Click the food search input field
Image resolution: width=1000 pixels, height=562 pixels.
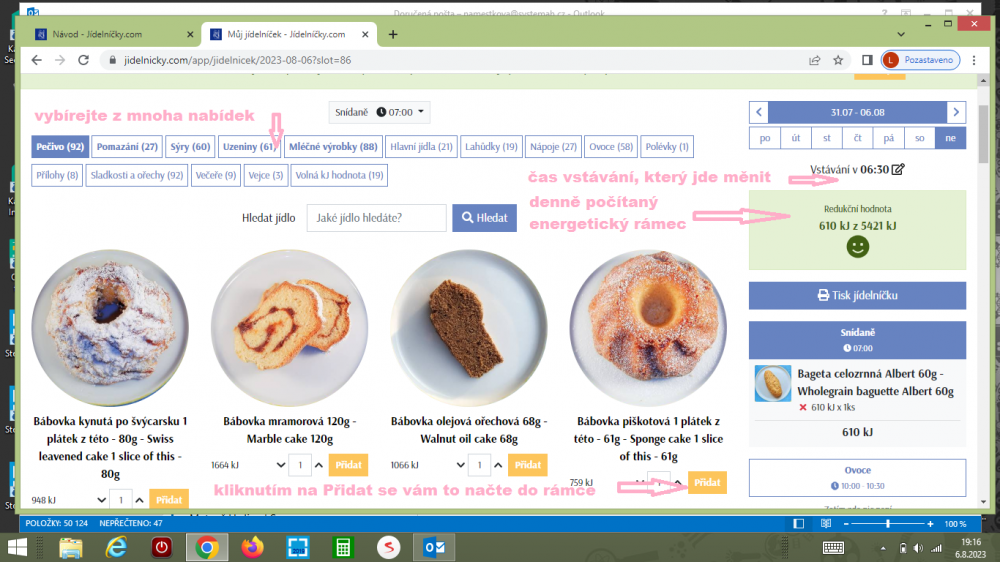pos(375,217)
